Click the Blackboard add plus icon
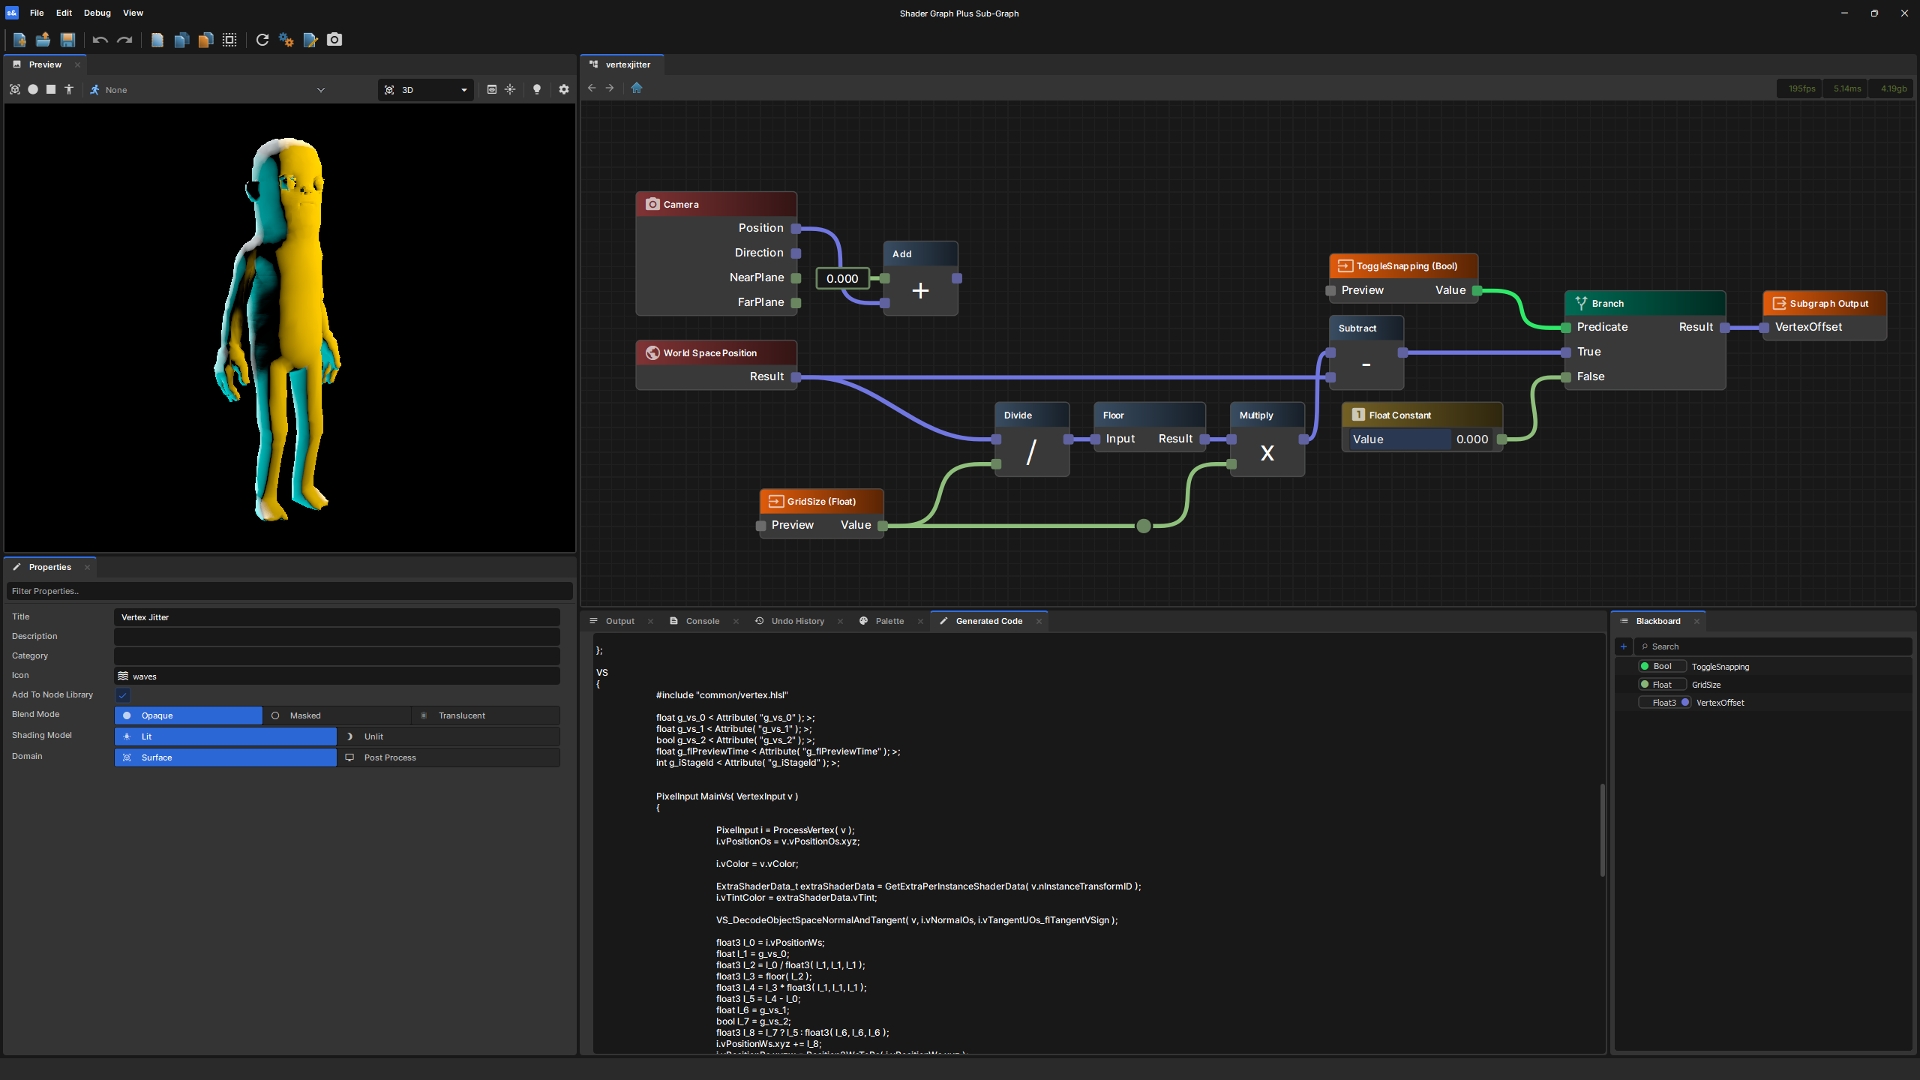This screenshot has width=1920, height=1080. tap(1624, 647)
